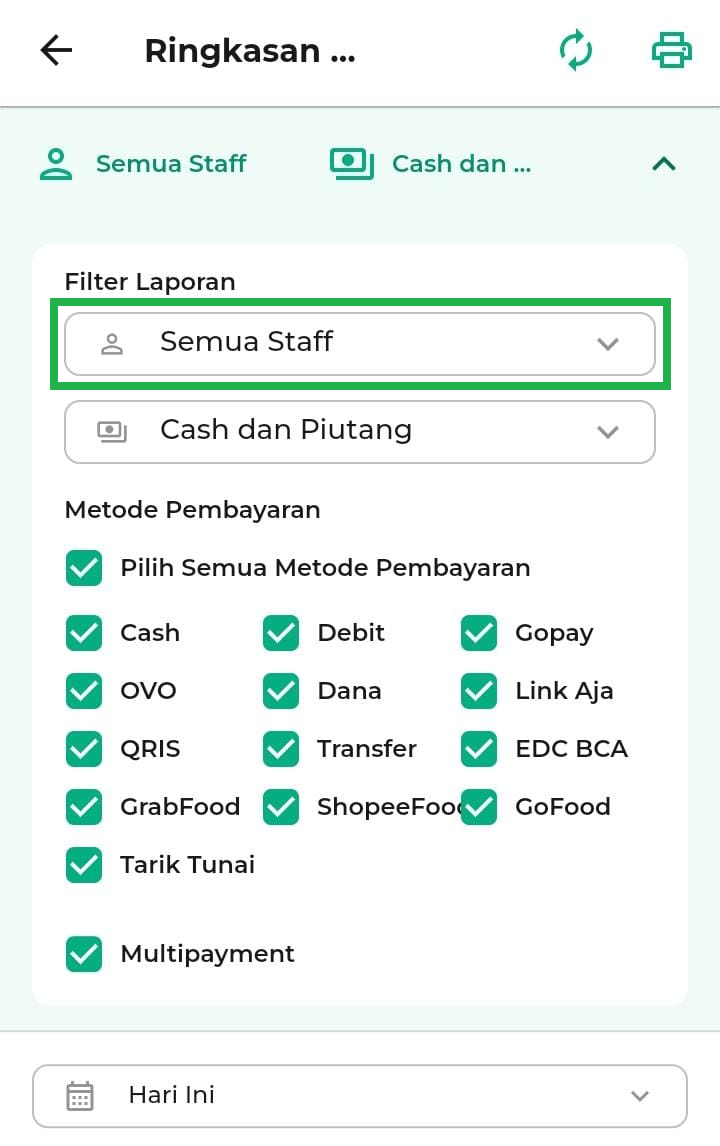720x1146 pixels.
Task: Uncheck the Transfer payment method
Action: click(x=281, y=749)
